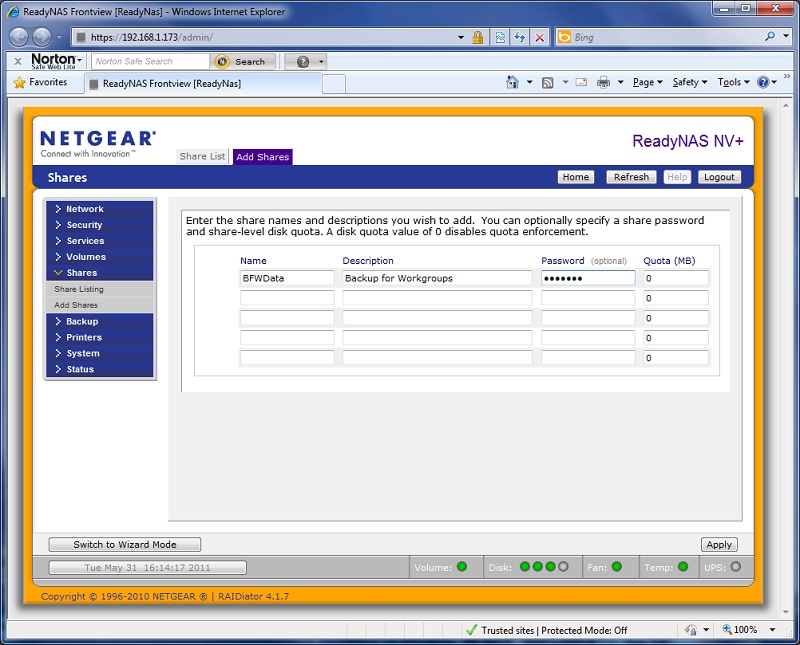Open the Print dropdown arrow

point(620,82)
